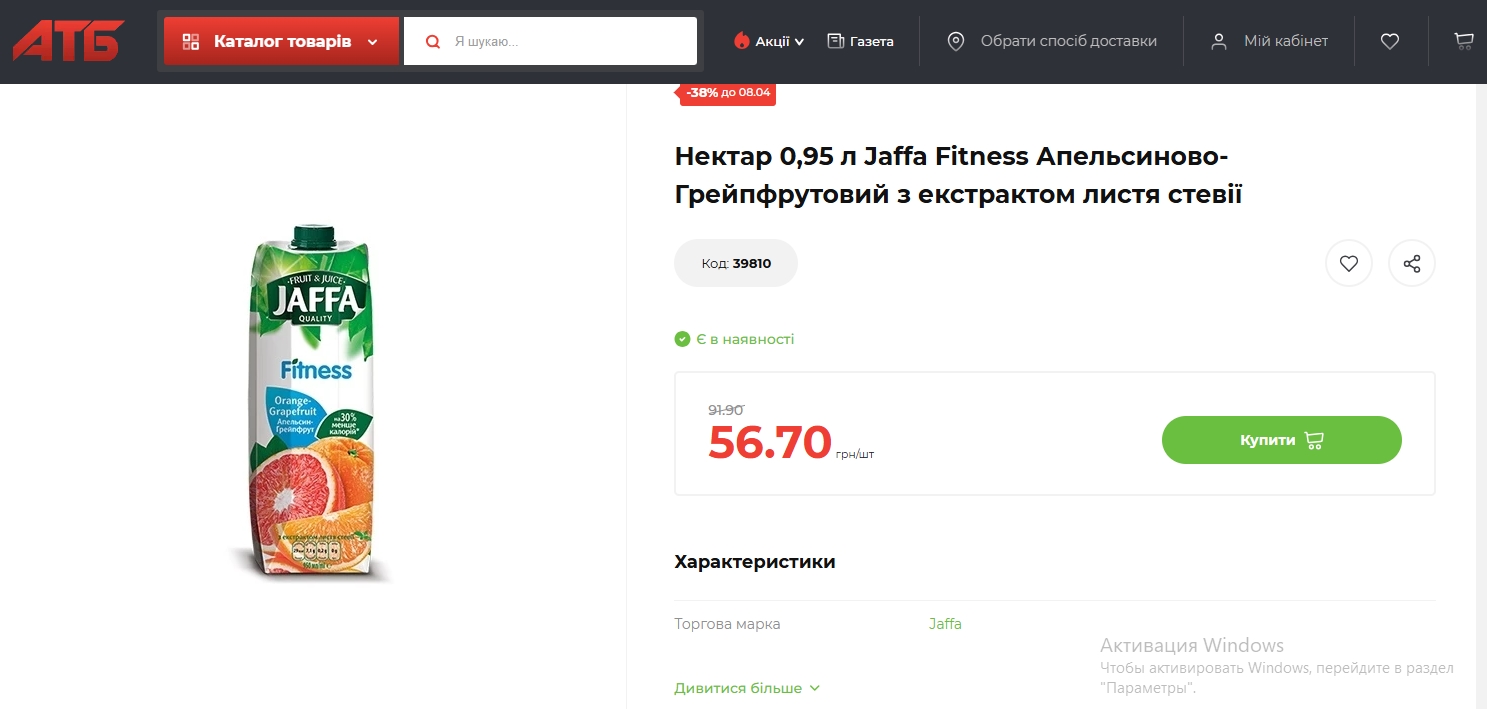1487x709 pixels.
Task: Open favorites heart icon in header
Action: [1389, 41]
